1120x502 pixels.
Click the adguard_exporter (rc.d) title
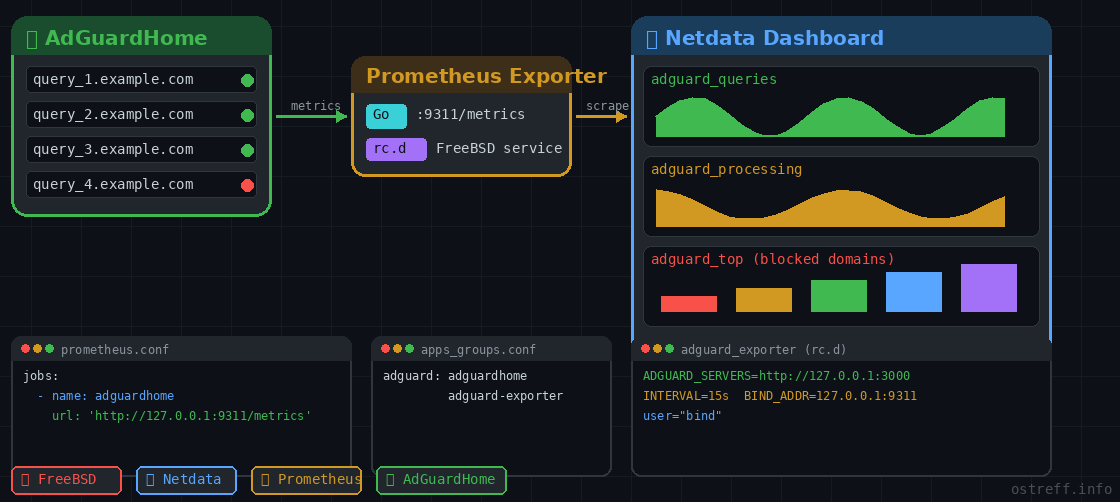764,350
